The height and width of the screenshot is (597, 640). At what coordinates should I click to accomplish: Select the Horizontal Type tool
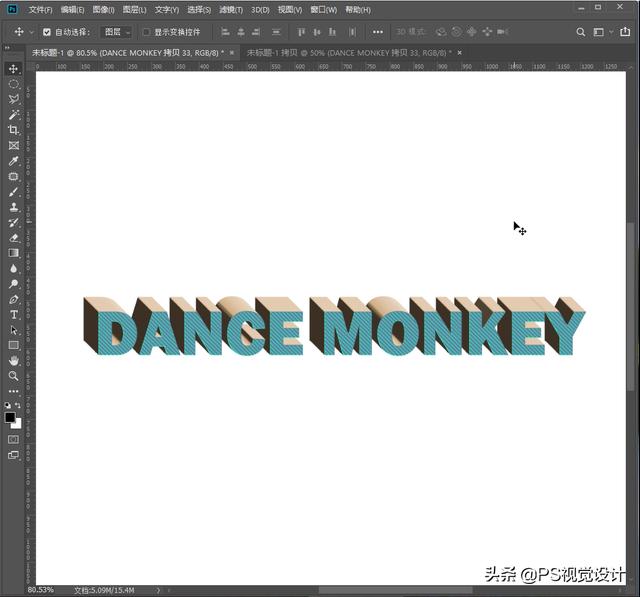13,315
